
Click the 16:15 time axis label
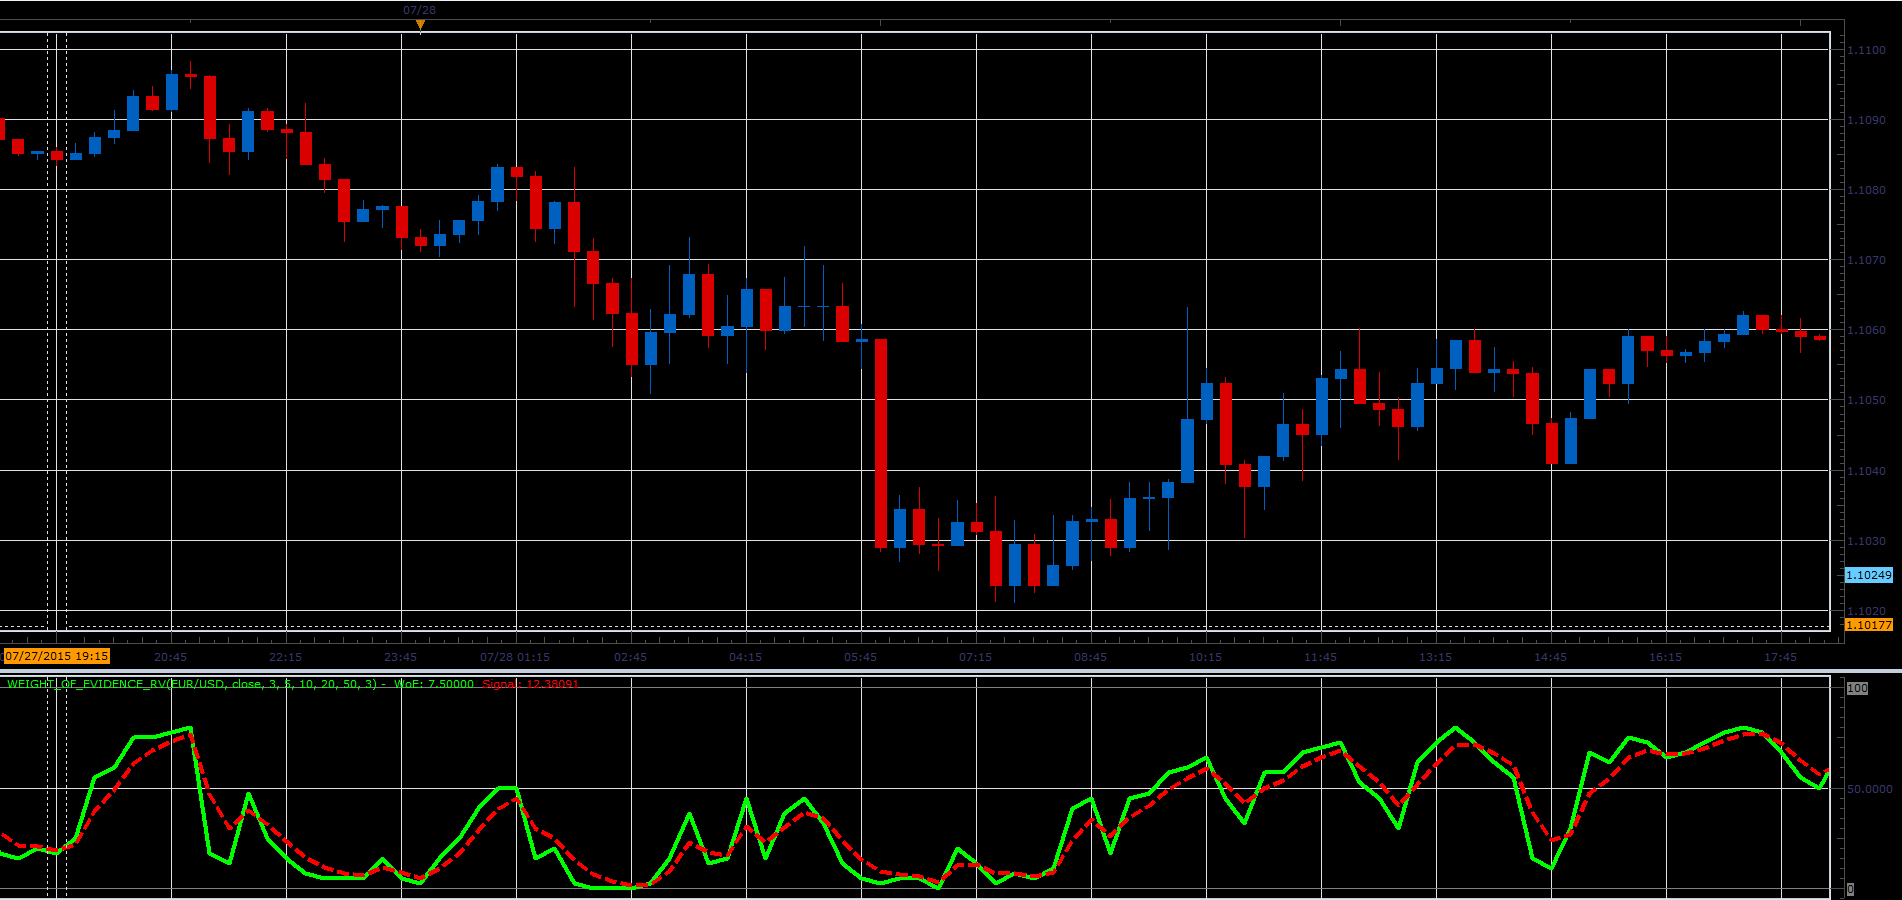(1665, 657)
